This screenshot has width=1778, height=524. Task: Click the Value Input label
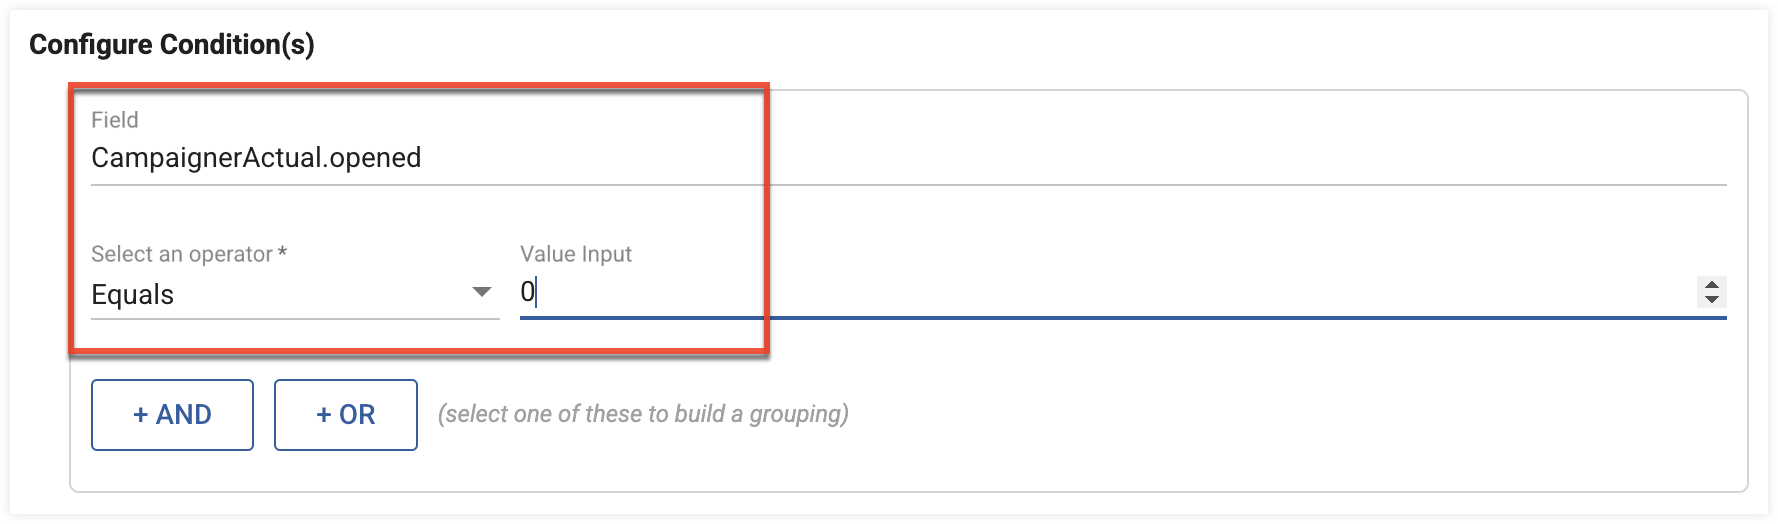(x=576, y=254)
